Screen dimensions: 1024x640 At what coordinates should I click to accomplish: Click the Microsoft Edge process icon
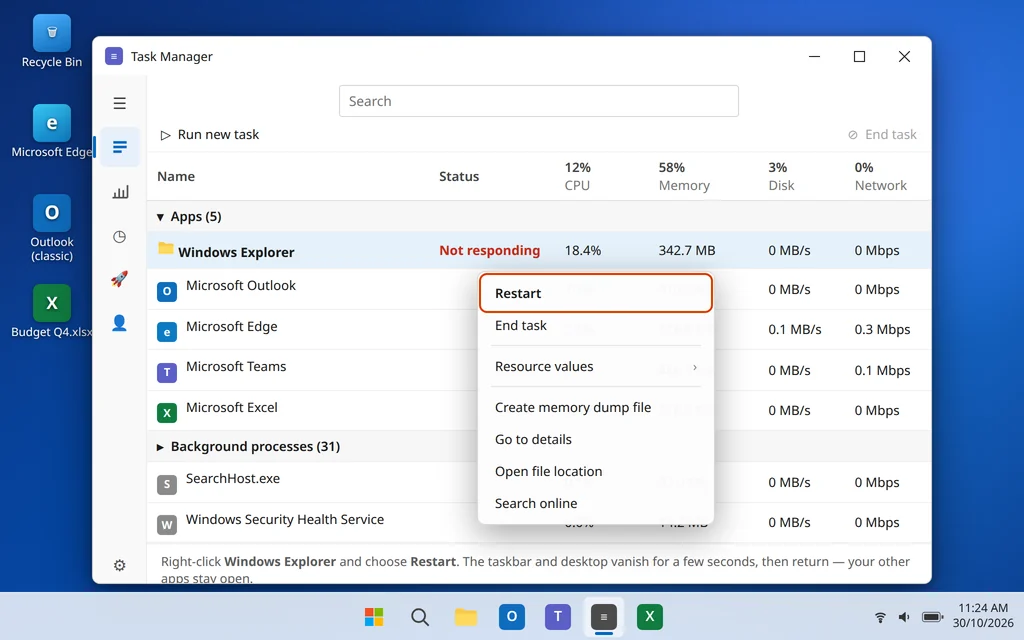tap(167, 332)
